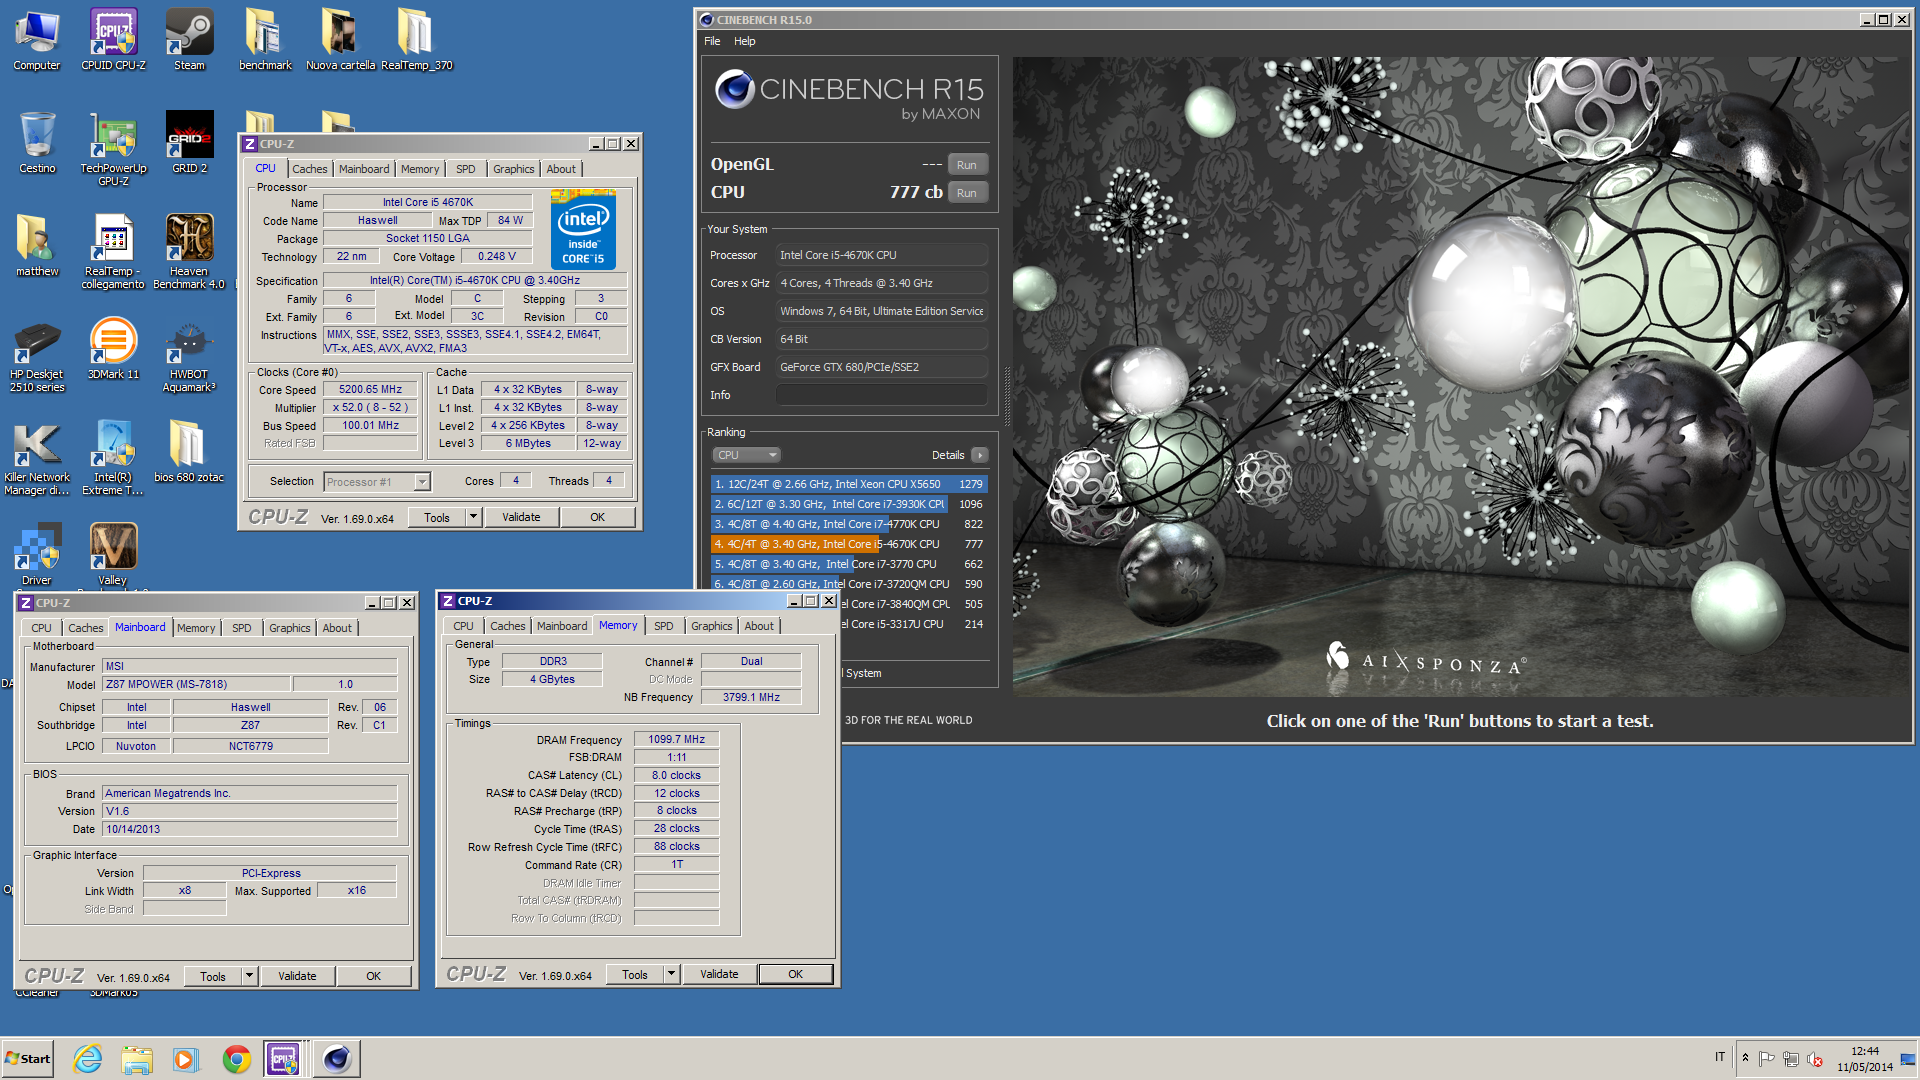Open Windows Explorer from the taskbar
1920x1080 pixels.
click(x=137, y=1059)
